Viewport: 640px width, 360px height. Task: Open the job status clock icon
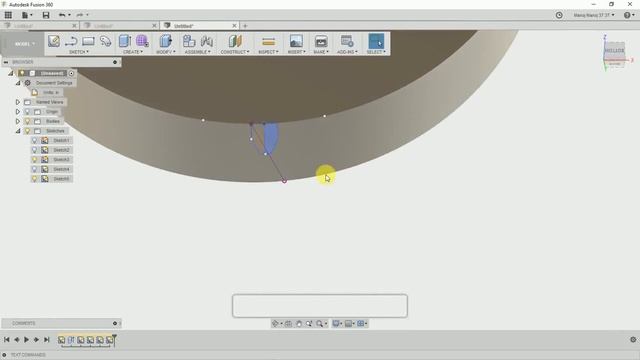(x=559, y=15)
